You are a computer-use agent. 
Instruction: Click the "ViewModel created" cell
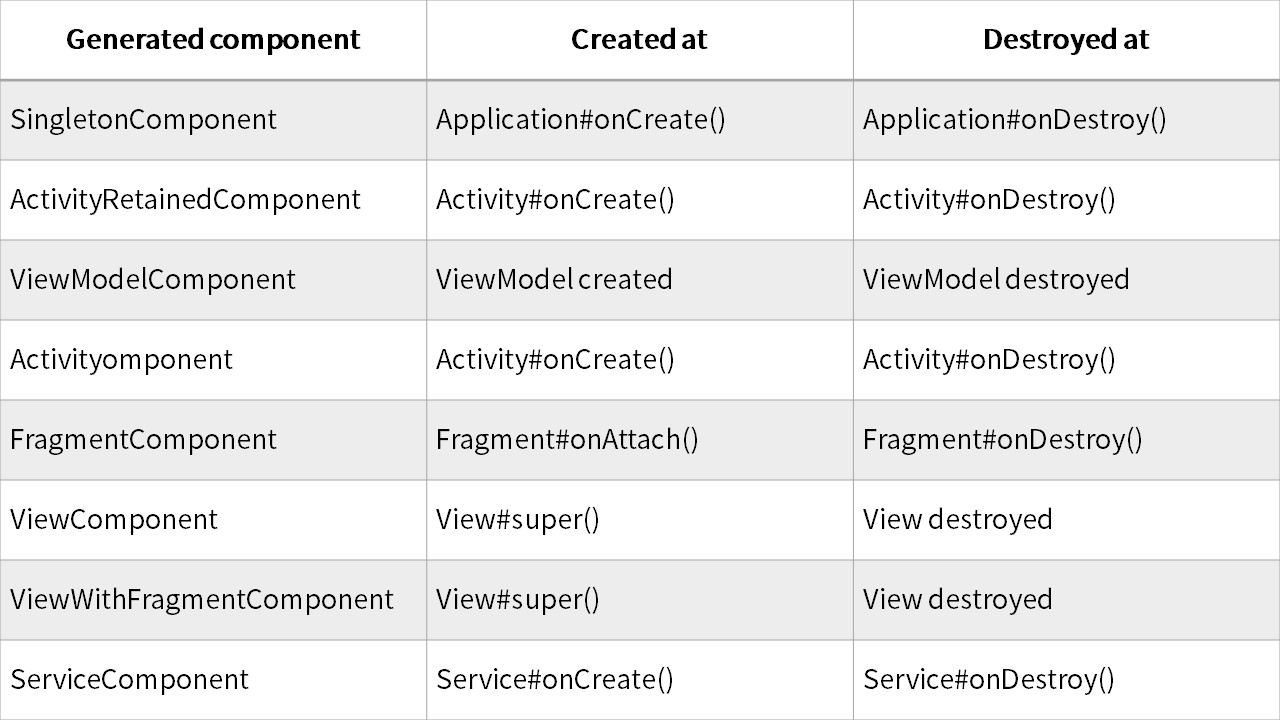click(x=555, y=279)
